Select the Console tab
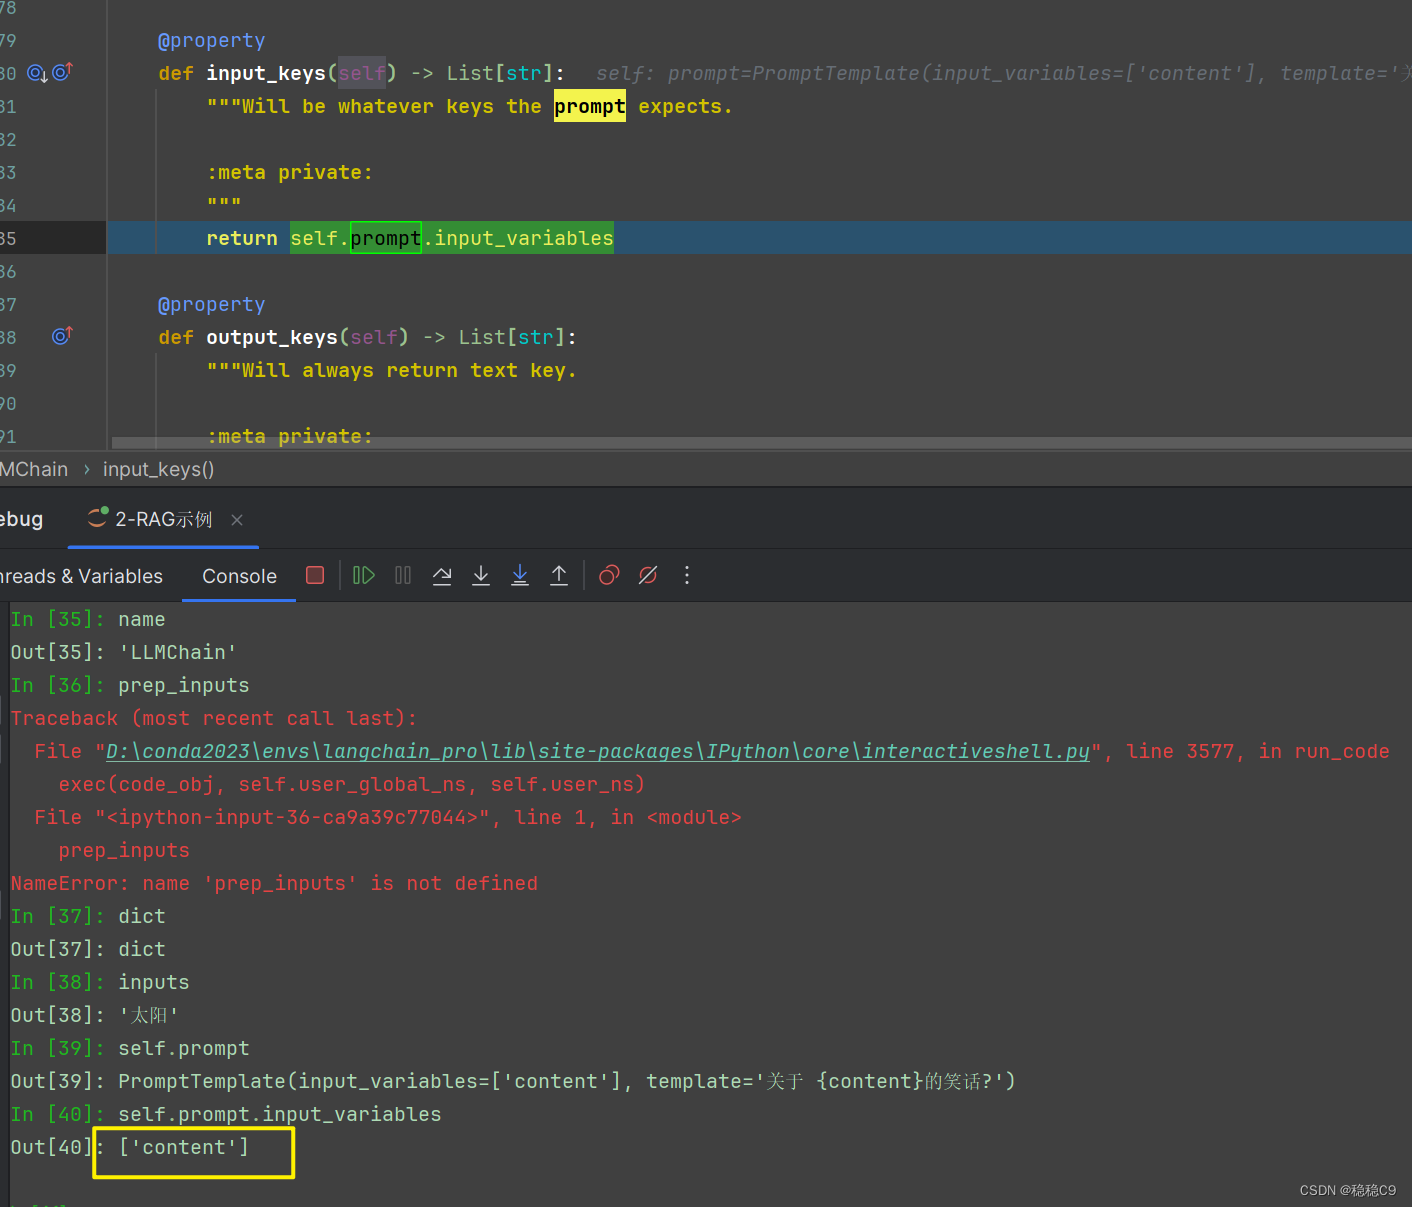This screenshot has height=1207, width=1412. click(240, 576)
